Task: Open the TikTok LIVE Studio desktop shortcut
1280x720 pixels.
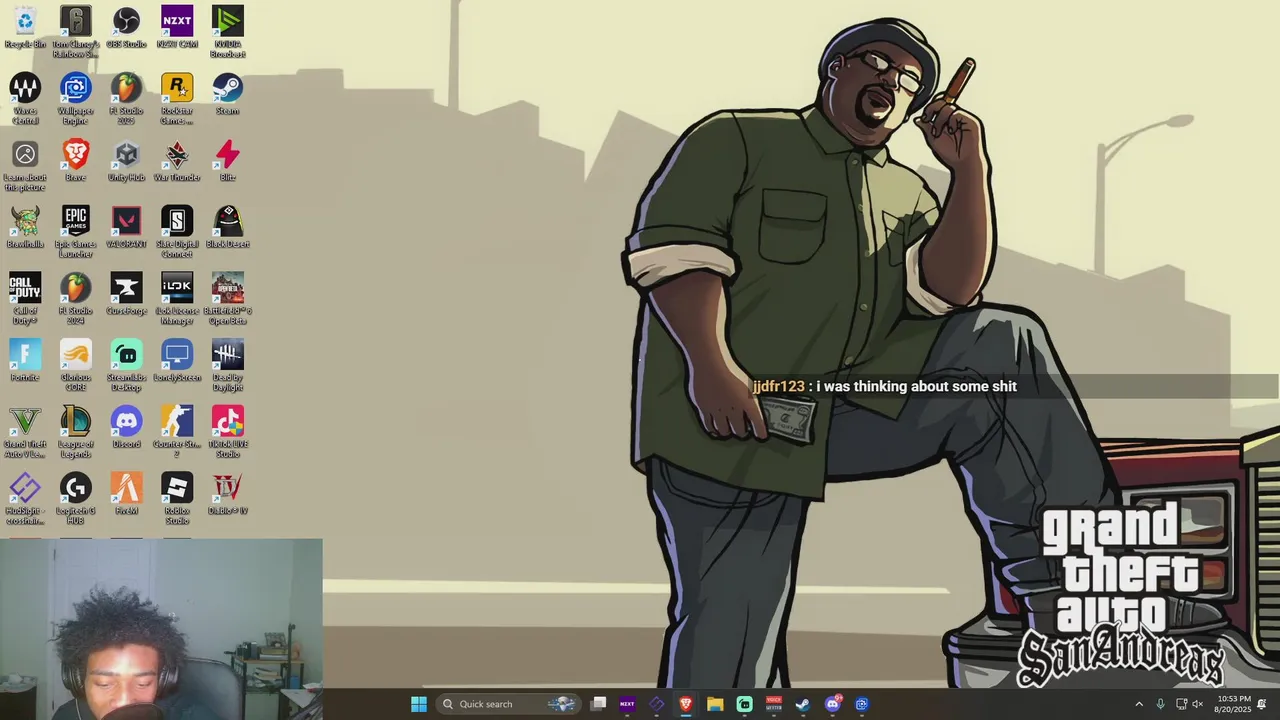Action: 227,432
